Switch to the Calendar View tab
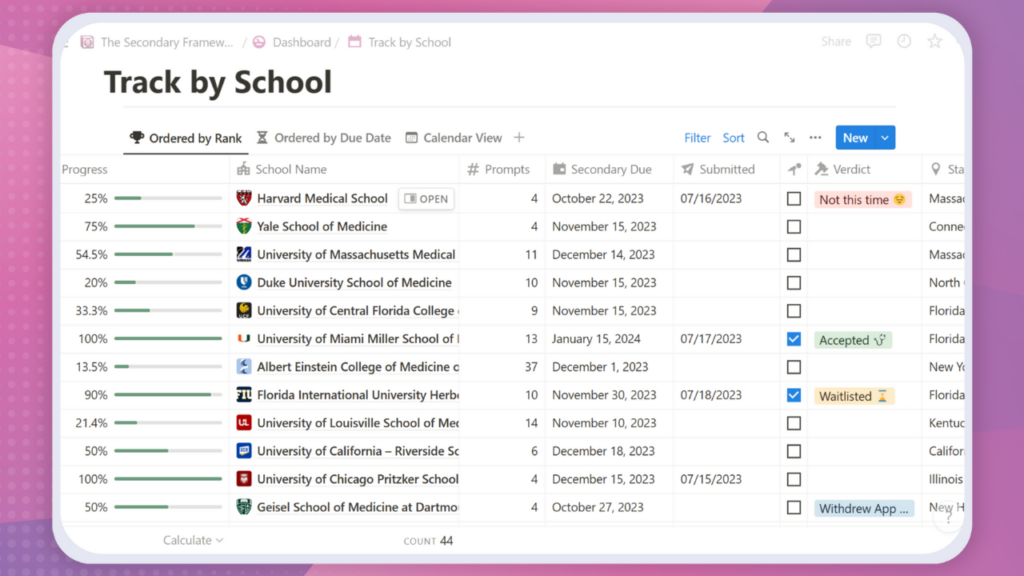Viewport: 1024px width, 576px height. coord(453,138)
